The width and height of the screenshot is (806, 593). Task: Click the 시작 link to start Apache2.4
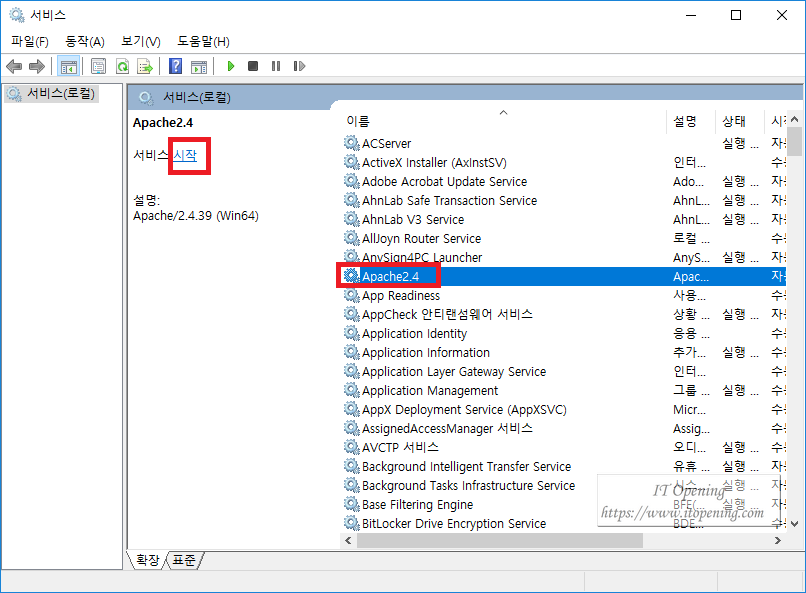point(186,155)
